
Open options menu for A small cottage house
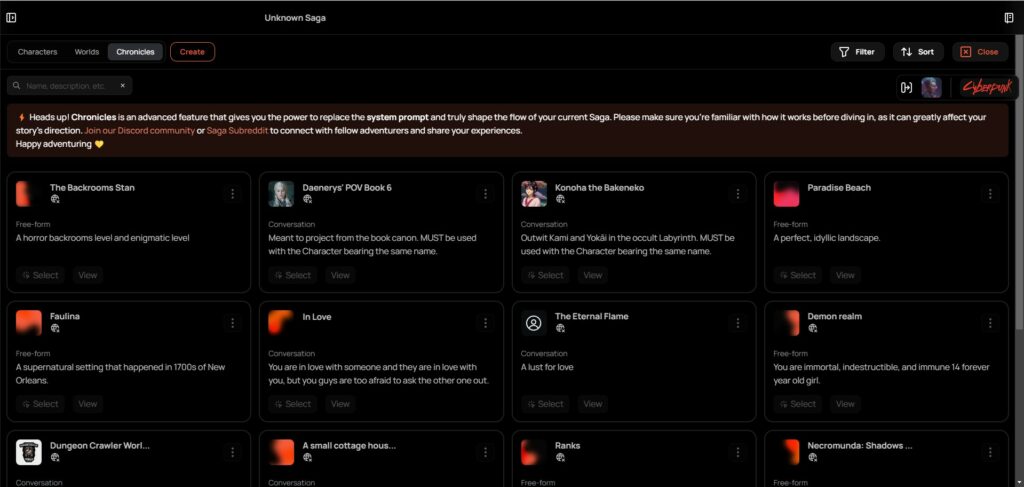click(x=485, y=452)
